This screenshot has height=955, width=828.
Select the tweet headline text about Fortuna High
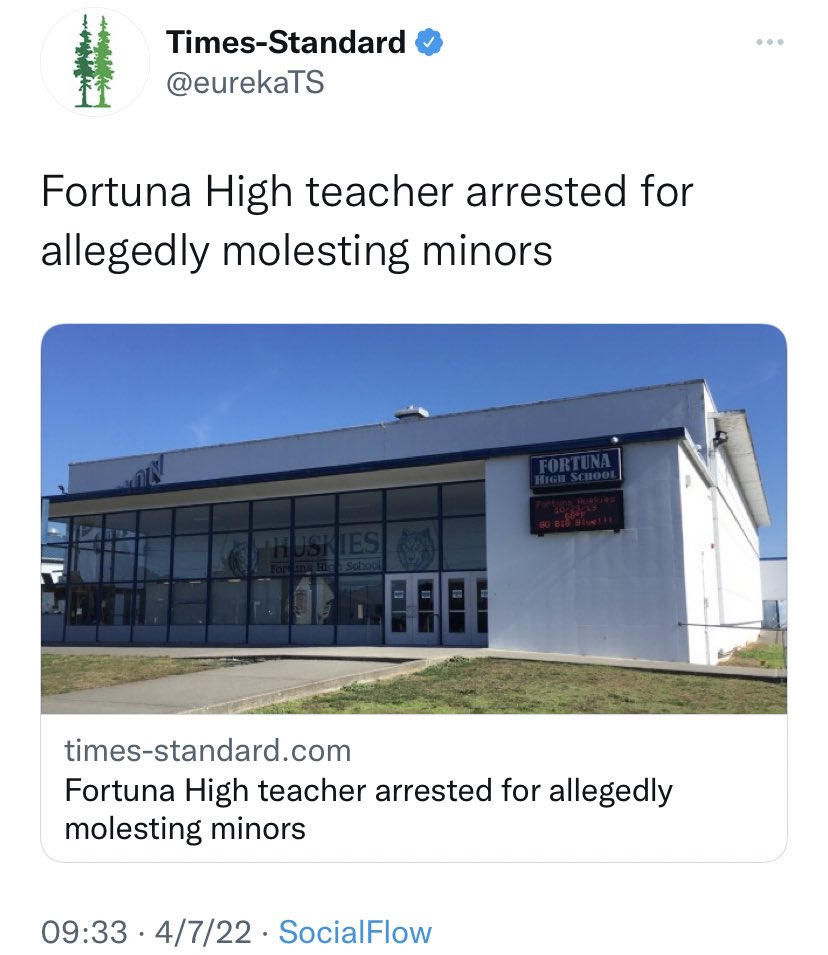366,220
